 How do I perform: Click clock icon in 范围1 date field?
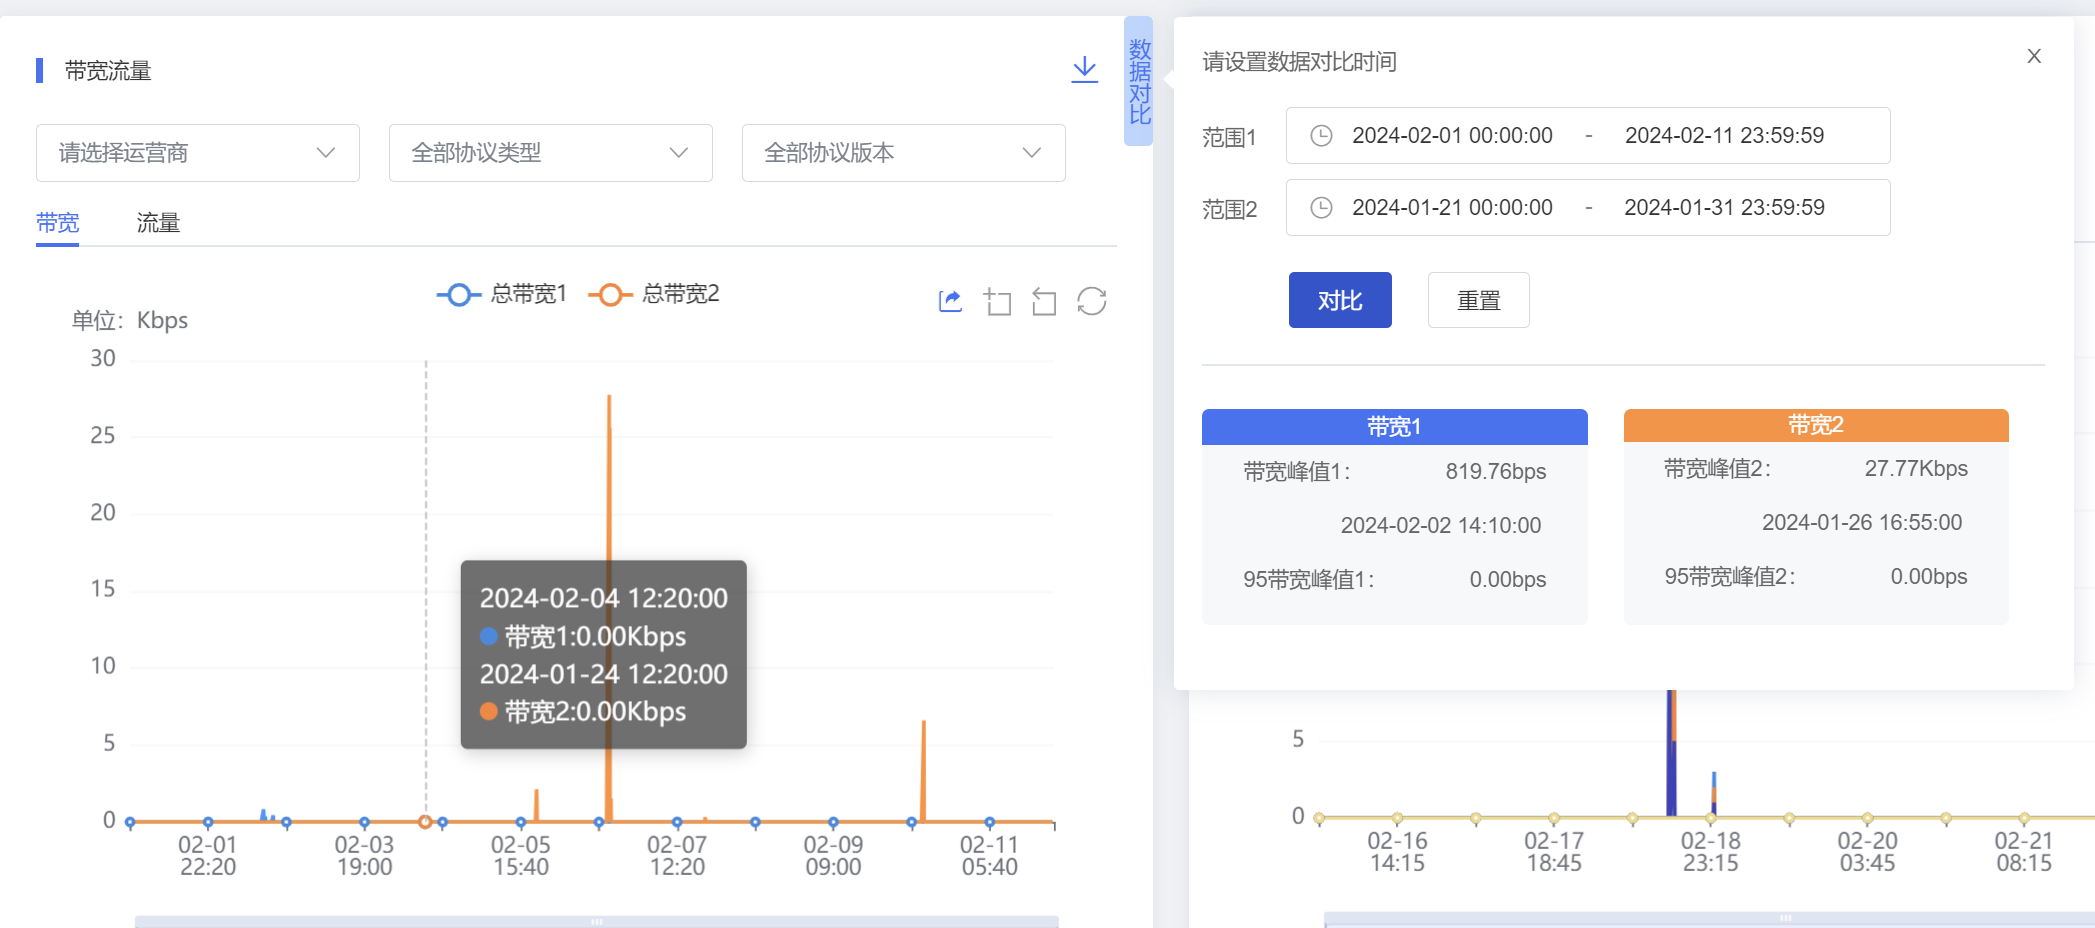pyautogui.click(x=1321, y=136)
